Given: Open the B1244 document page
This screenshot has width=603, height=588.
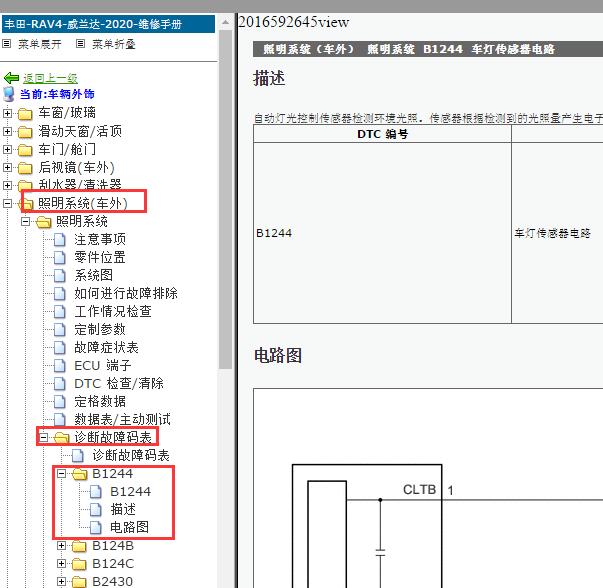Looking at the screenshot, I should [x=130, y=491].
